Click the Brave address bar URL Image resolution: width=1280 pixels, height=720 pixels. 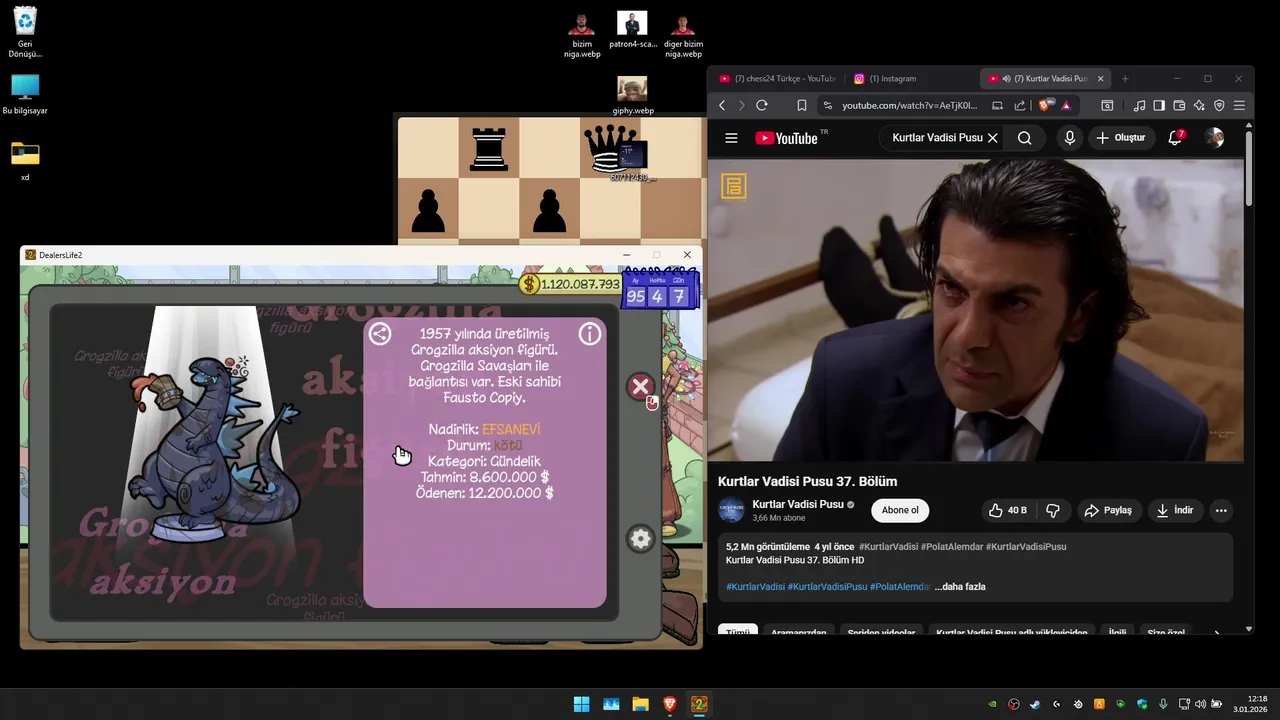[909, 105]
